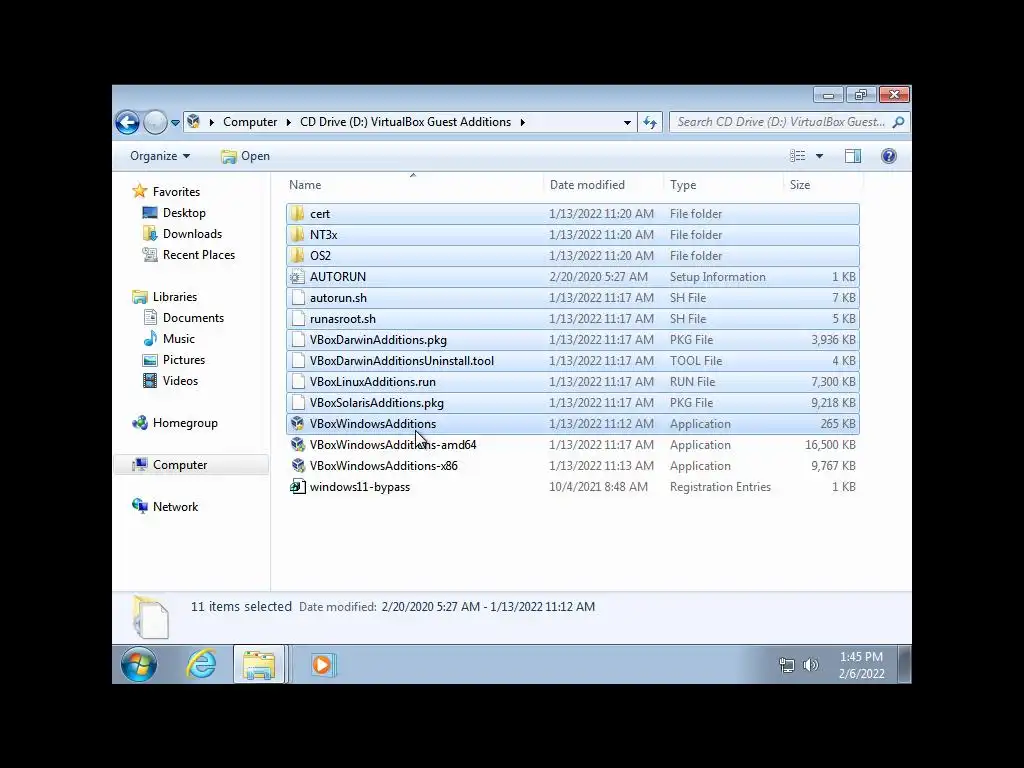The image size is (1024, 768).
Task: Select Homegroup in navigation pane
Action: [x=185, y=423]
